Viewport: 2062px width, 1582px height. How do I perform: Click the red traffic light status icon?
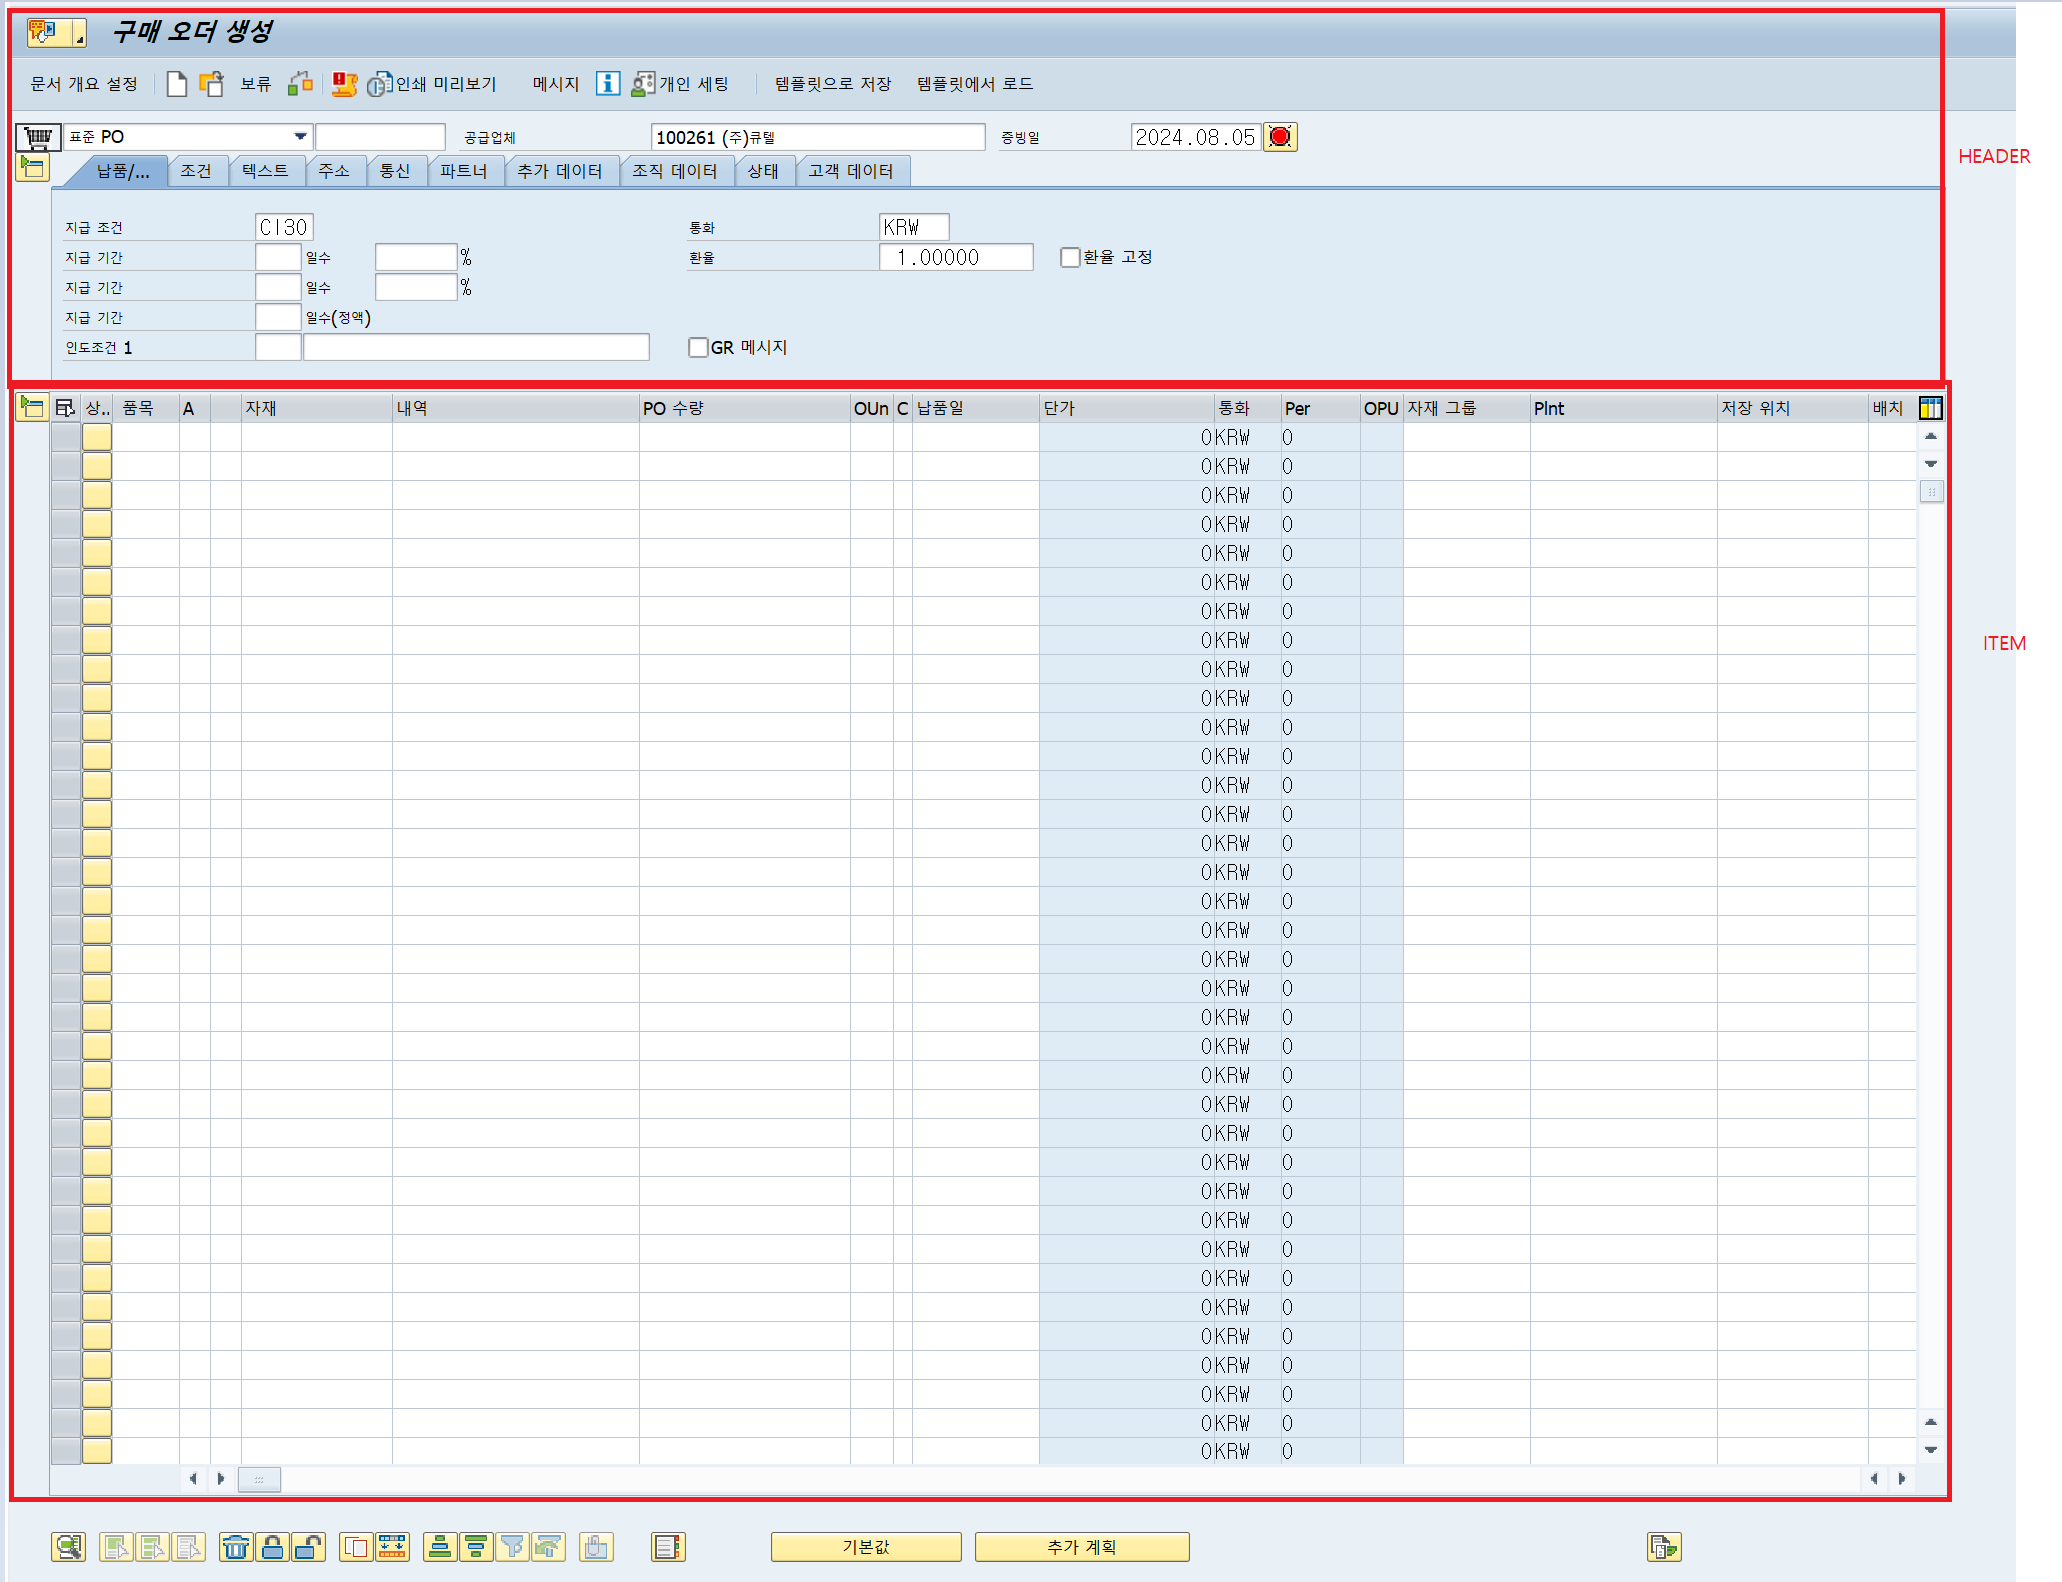1279,137
